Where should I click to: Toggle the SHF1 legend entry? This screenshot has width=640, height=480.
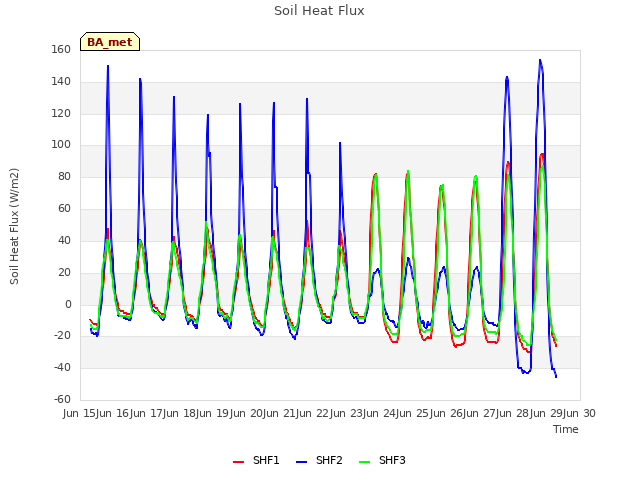(x=256, y=460)
